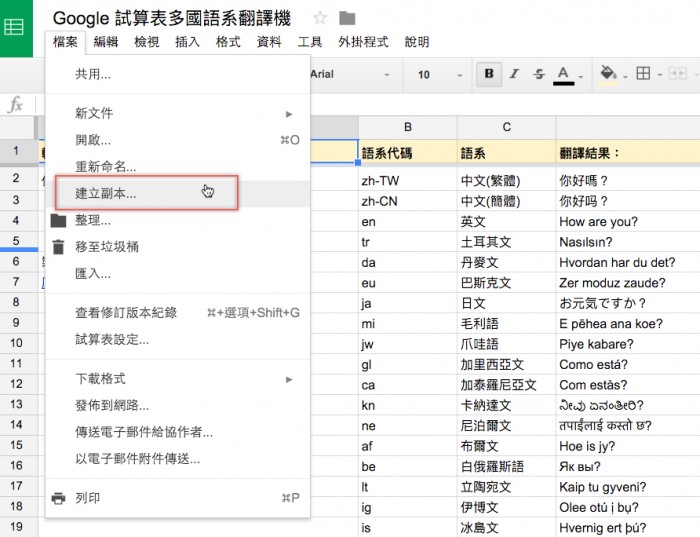Open the Google Sheets home icon
Screen dimensions: 700x537
[x=16, y=27]
